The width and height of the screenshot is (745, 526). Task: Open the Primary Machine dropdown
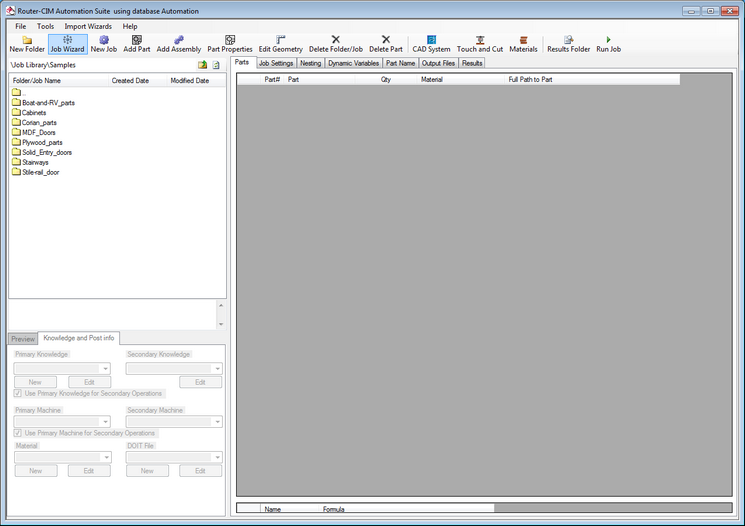[105, 422]
